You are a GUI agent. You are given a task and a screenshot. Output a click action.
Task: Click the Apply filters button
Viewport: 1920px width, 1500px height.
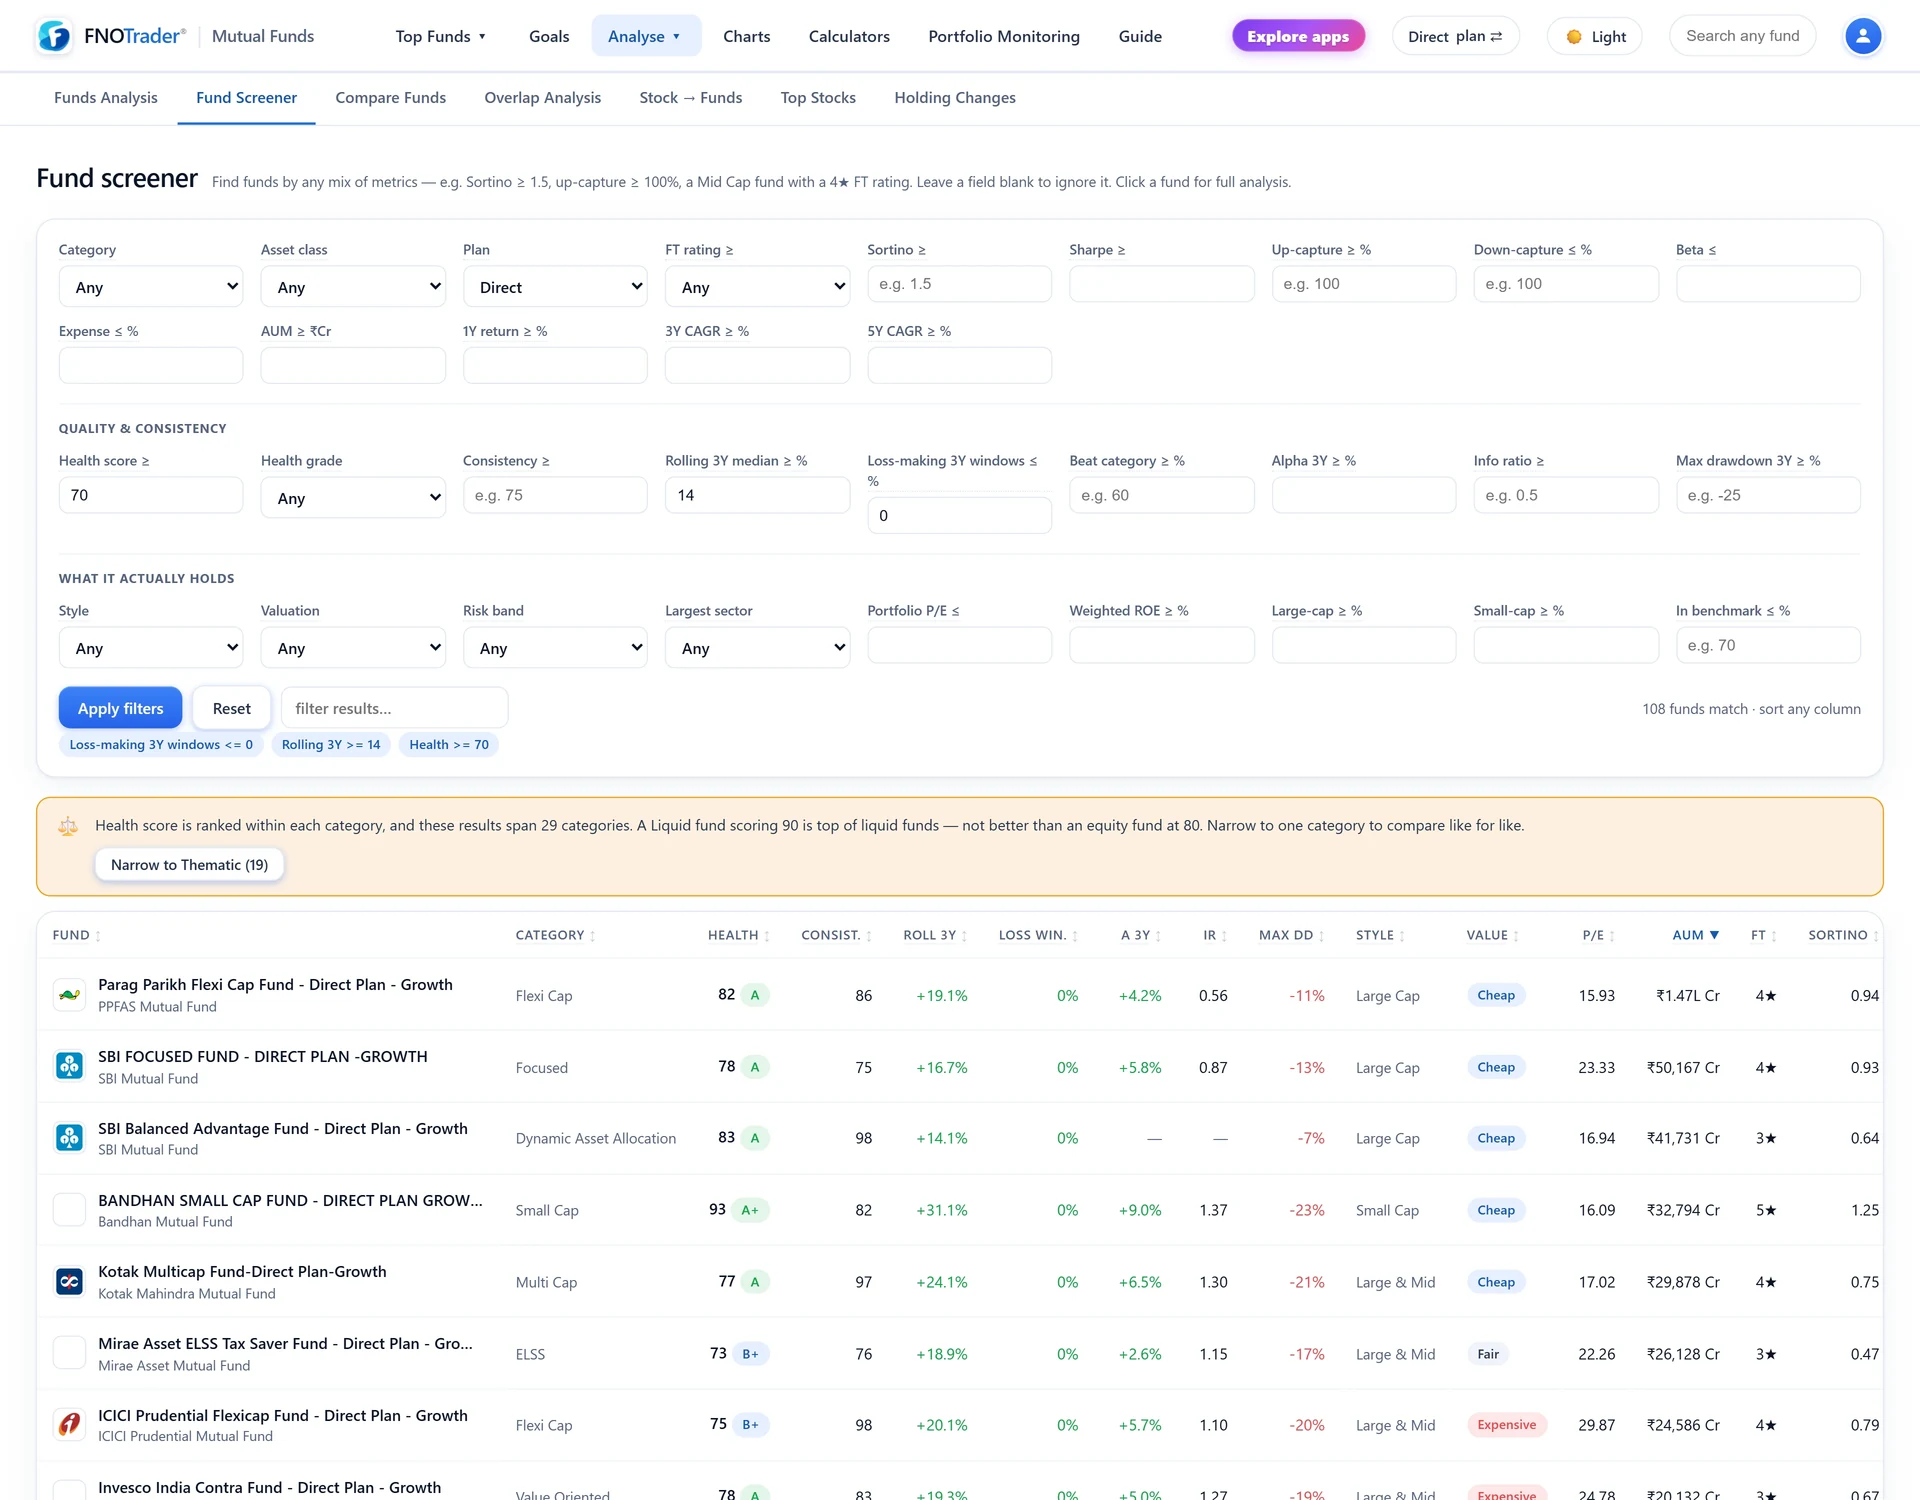(x=120, y=708)
